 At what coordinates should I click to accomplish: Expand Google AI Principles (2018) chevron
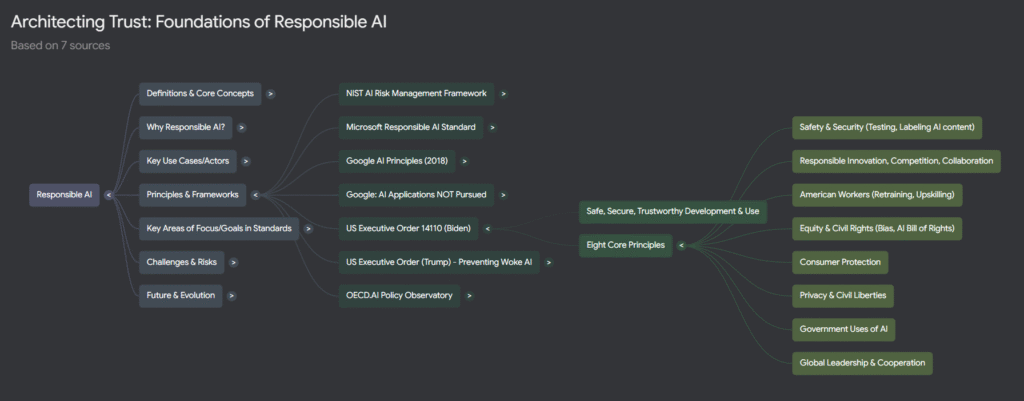464,161
